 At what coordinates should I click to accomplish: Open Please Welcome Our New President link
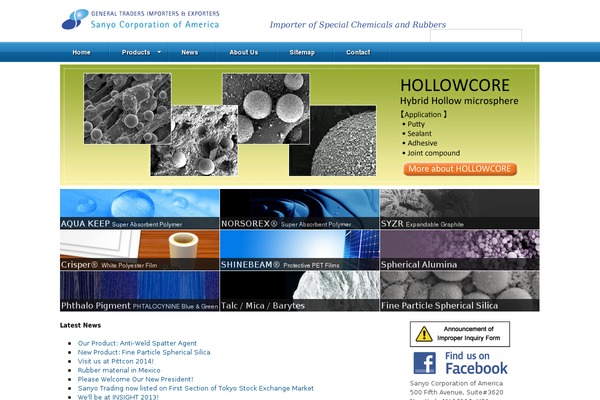point(135,379)
